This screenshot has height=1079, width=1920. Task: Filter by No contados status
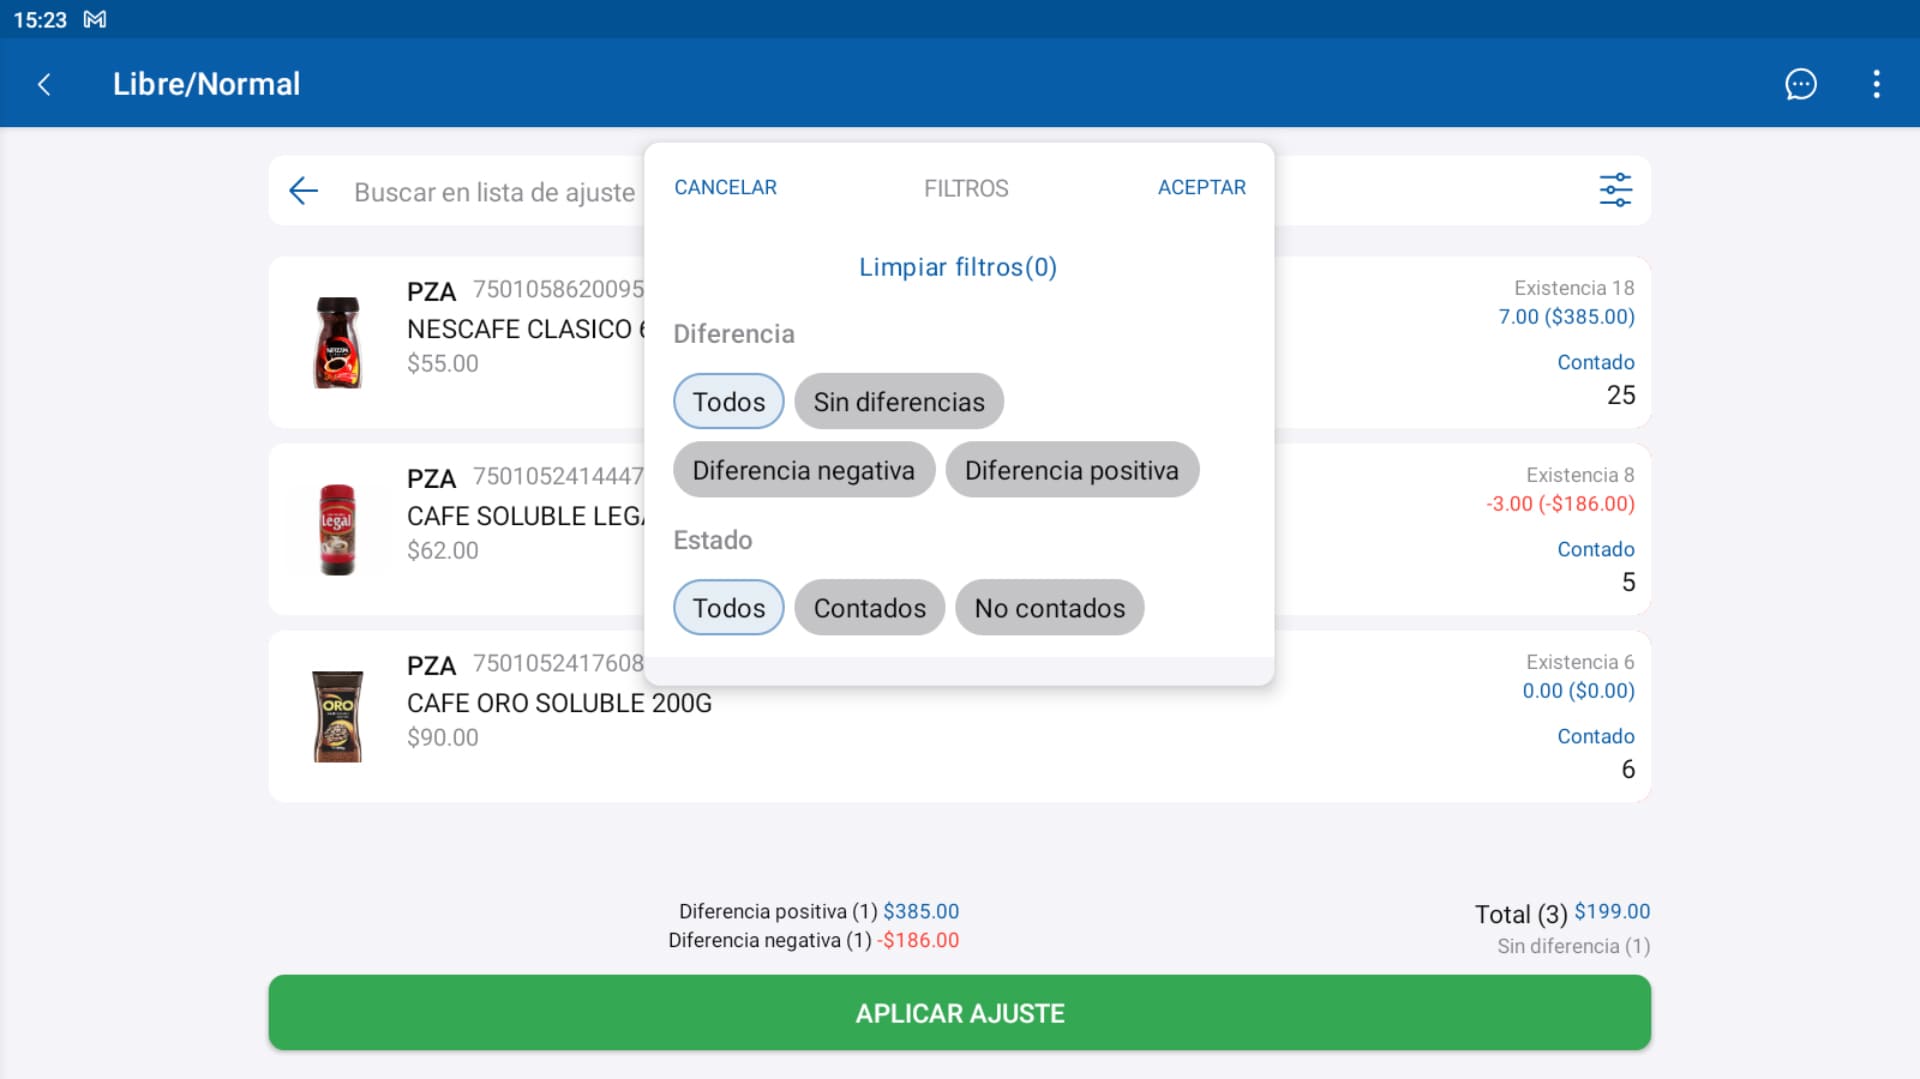tap(1049, 607)
